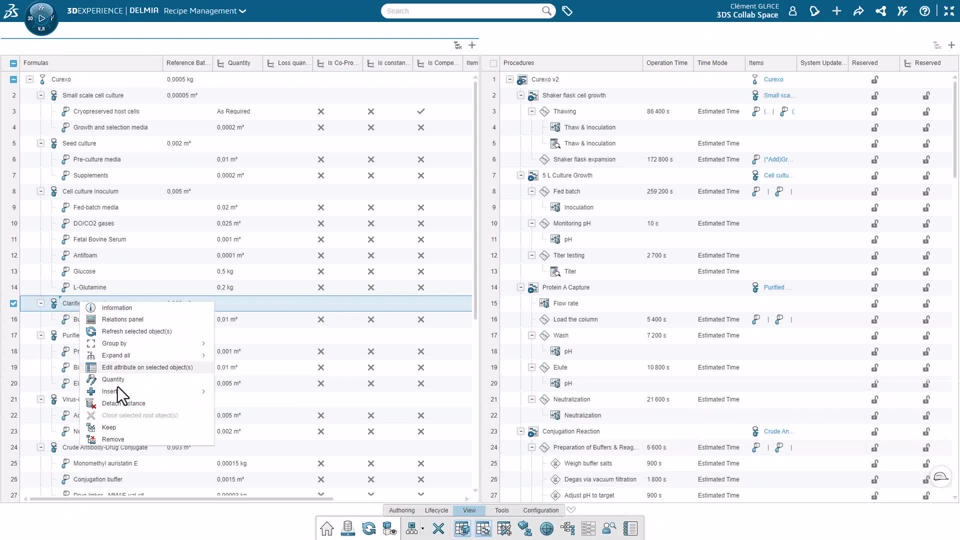Screen dimensions: 960x540
Task: Click the plus add icon in top bar
Action: [836, 11]
